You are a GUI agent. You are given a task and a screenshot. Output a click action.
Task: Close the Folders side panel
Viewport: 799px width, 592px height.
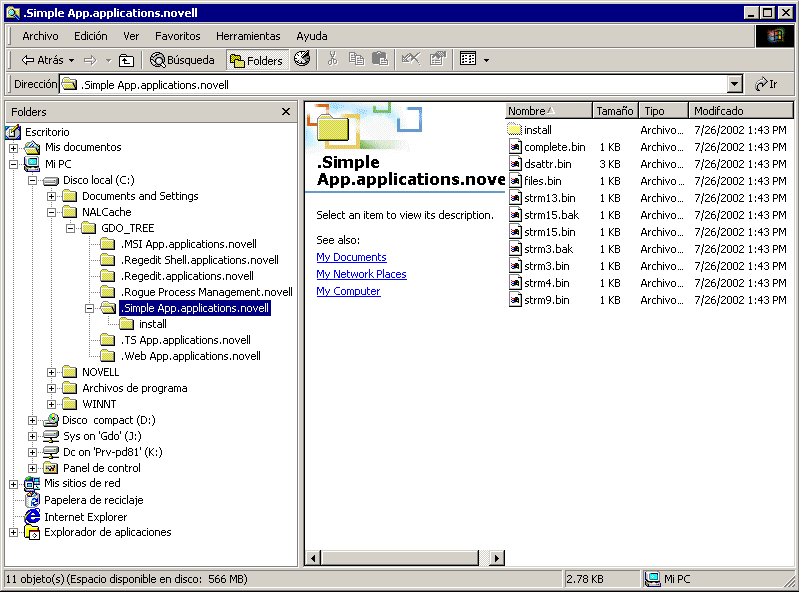tap(286, 112)
